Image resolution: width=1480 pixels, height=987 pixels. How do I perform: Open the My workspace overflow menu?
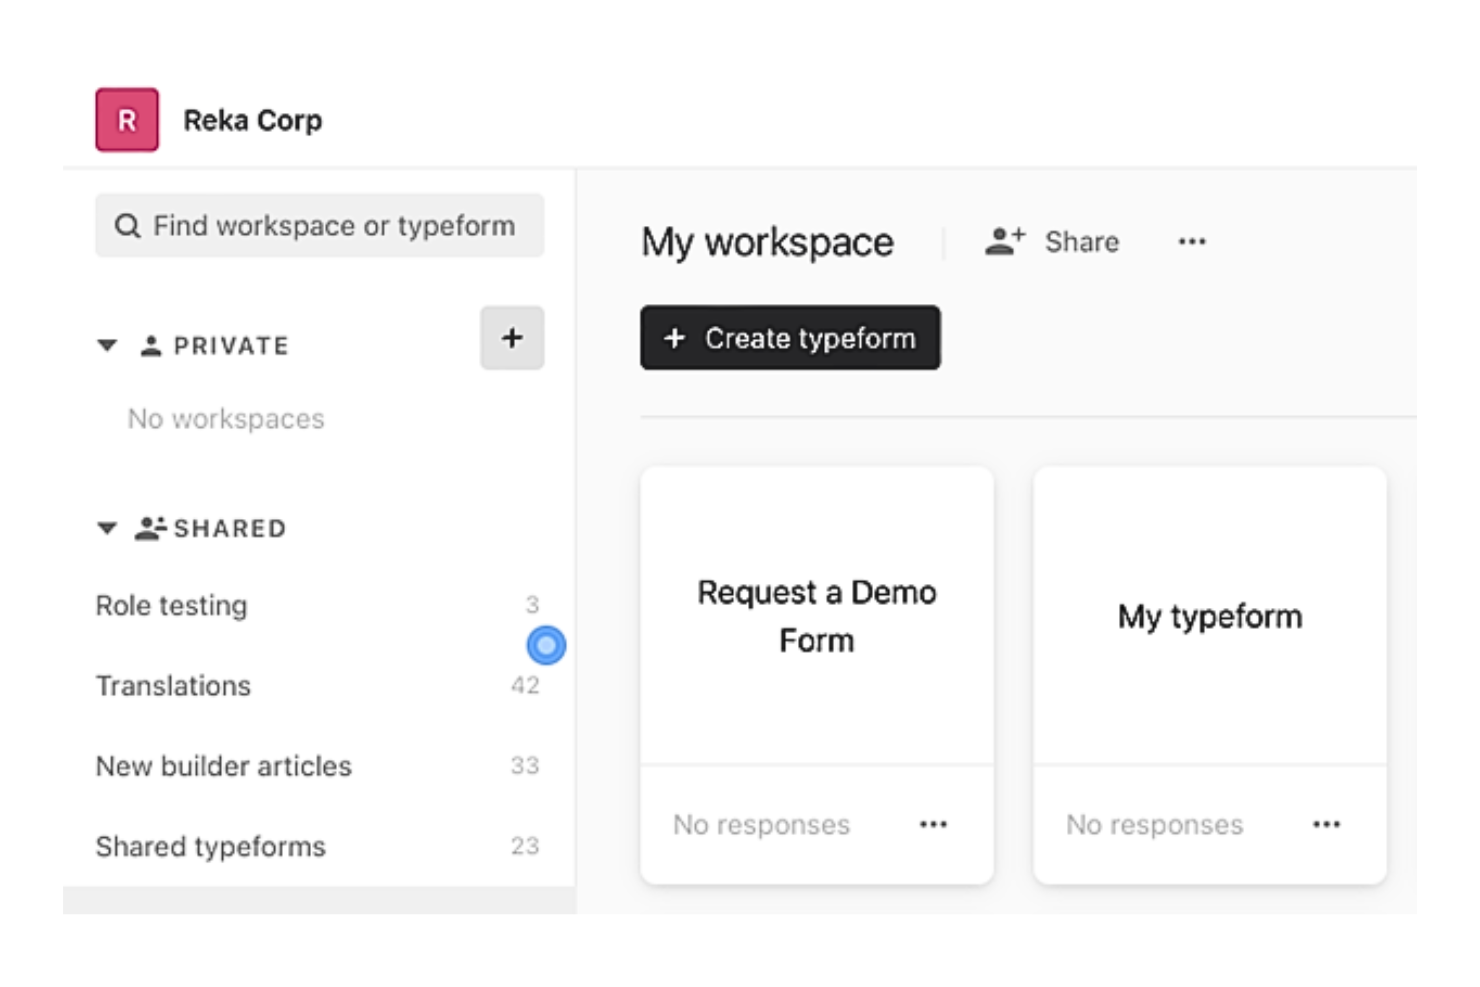click(1191, 241)
